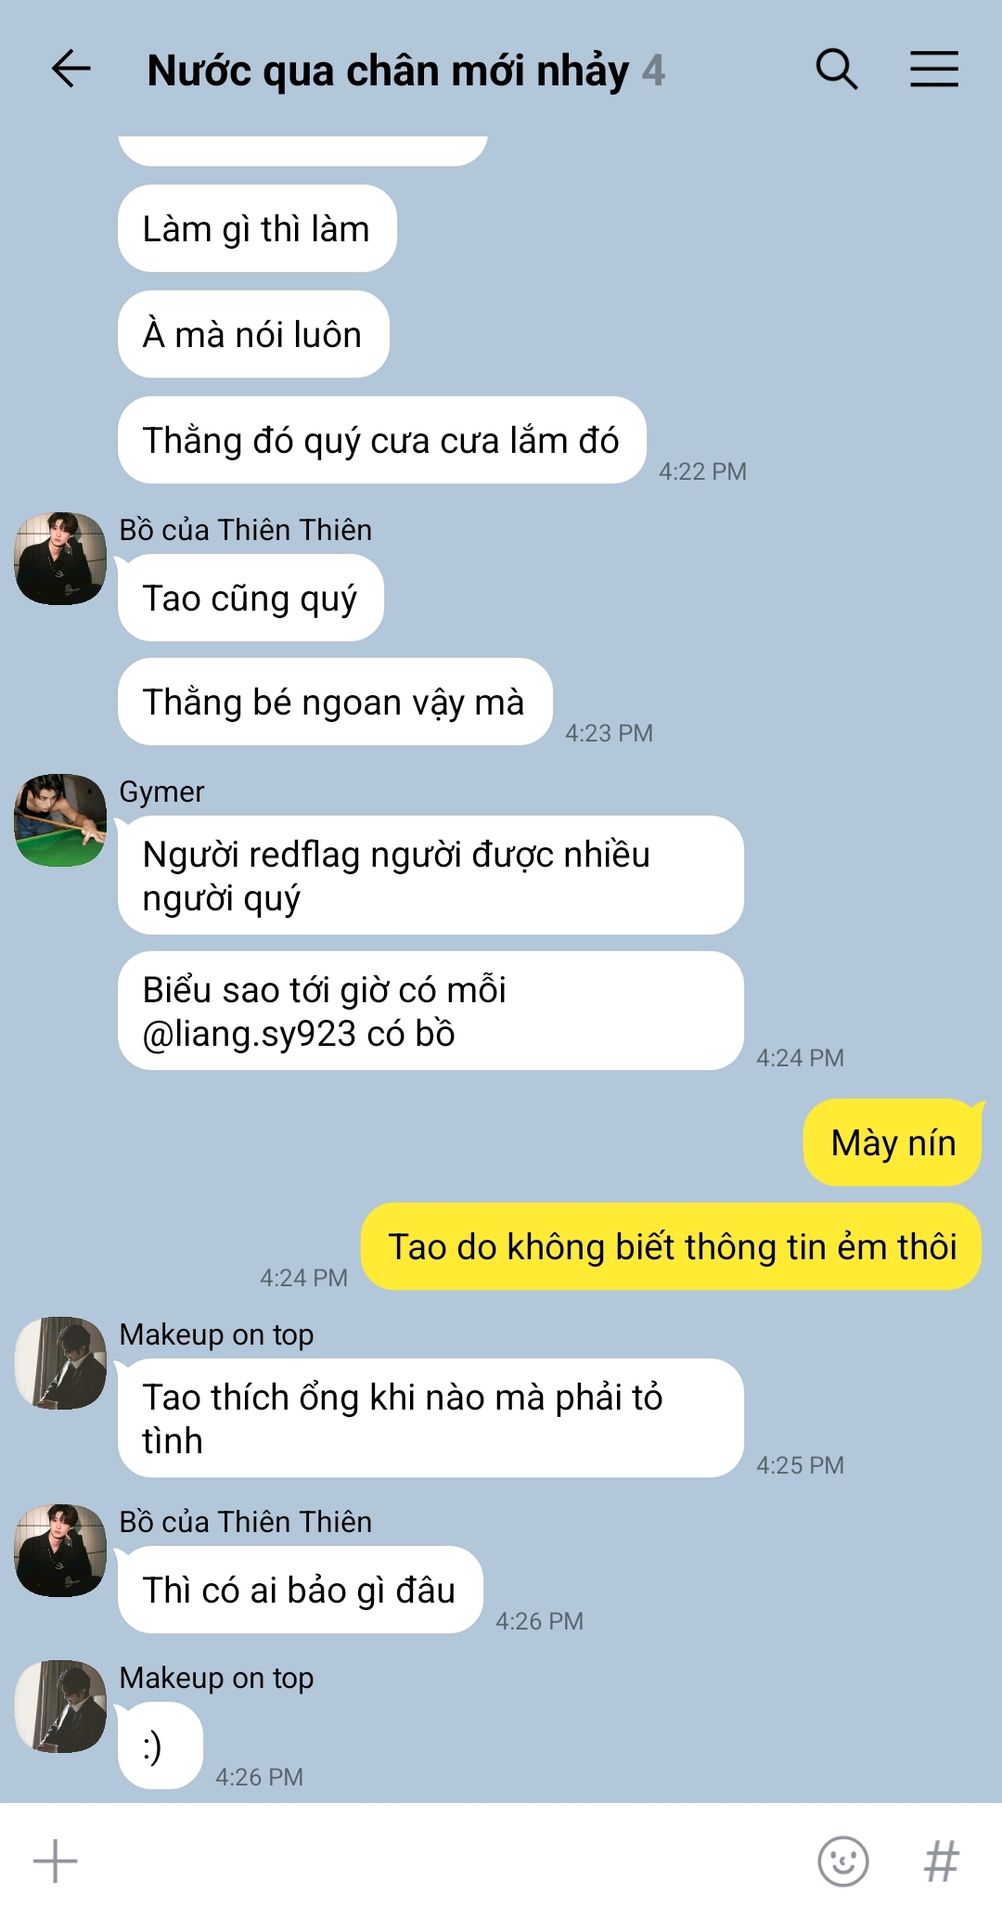Tap message 'Thì có ai bảo gì đâu'
Image resolution: width=1002 pixels, height=1920 pixels.
point(300,1590)
